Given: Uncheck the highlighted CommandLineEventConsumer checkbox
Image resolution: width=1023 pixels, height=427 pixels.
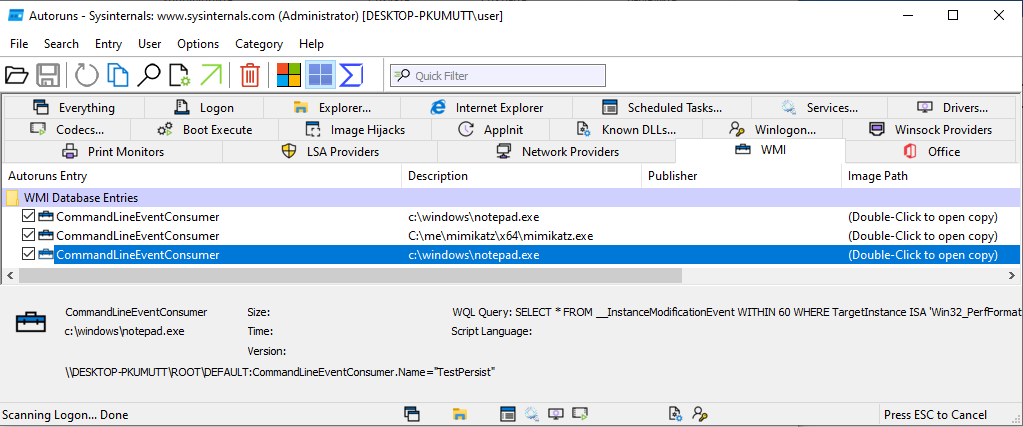Looking at the screenshot, I should point(28,255).
